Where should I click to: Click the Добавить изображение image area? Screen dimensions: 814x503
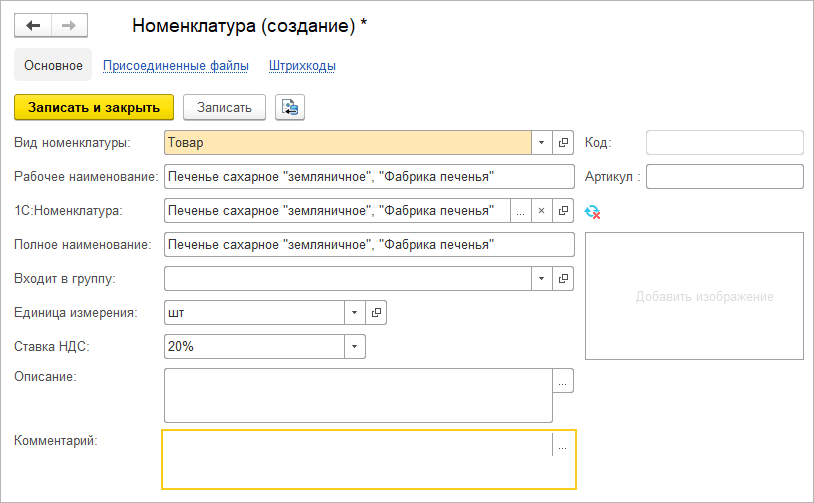coord(693,296)
